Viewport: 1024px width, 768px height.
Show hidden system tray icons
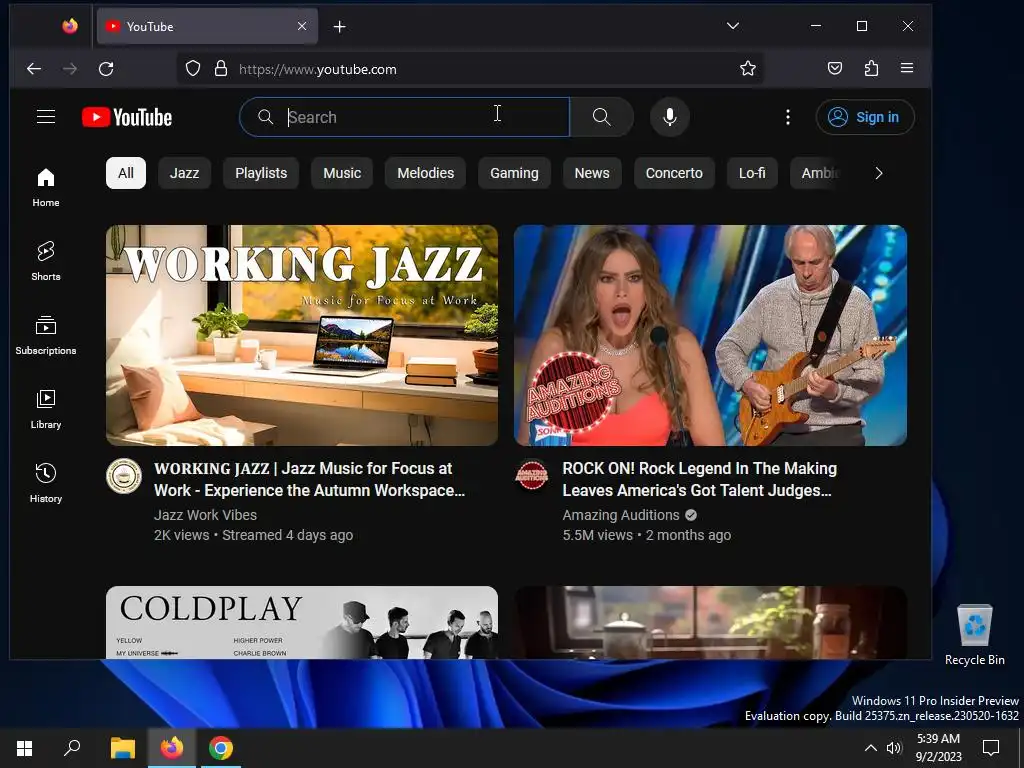coord(871,748)
